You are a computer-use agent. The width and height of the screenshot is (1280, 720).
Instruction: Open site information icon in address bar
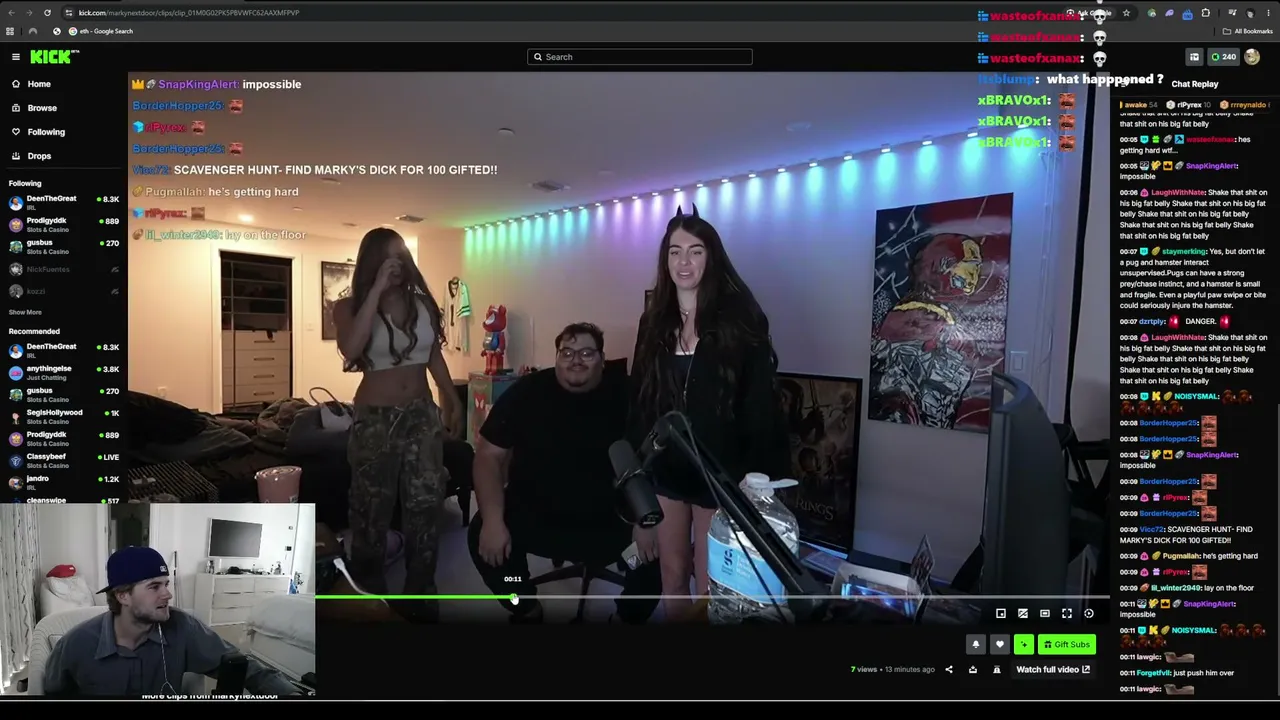tap(68, 13)
